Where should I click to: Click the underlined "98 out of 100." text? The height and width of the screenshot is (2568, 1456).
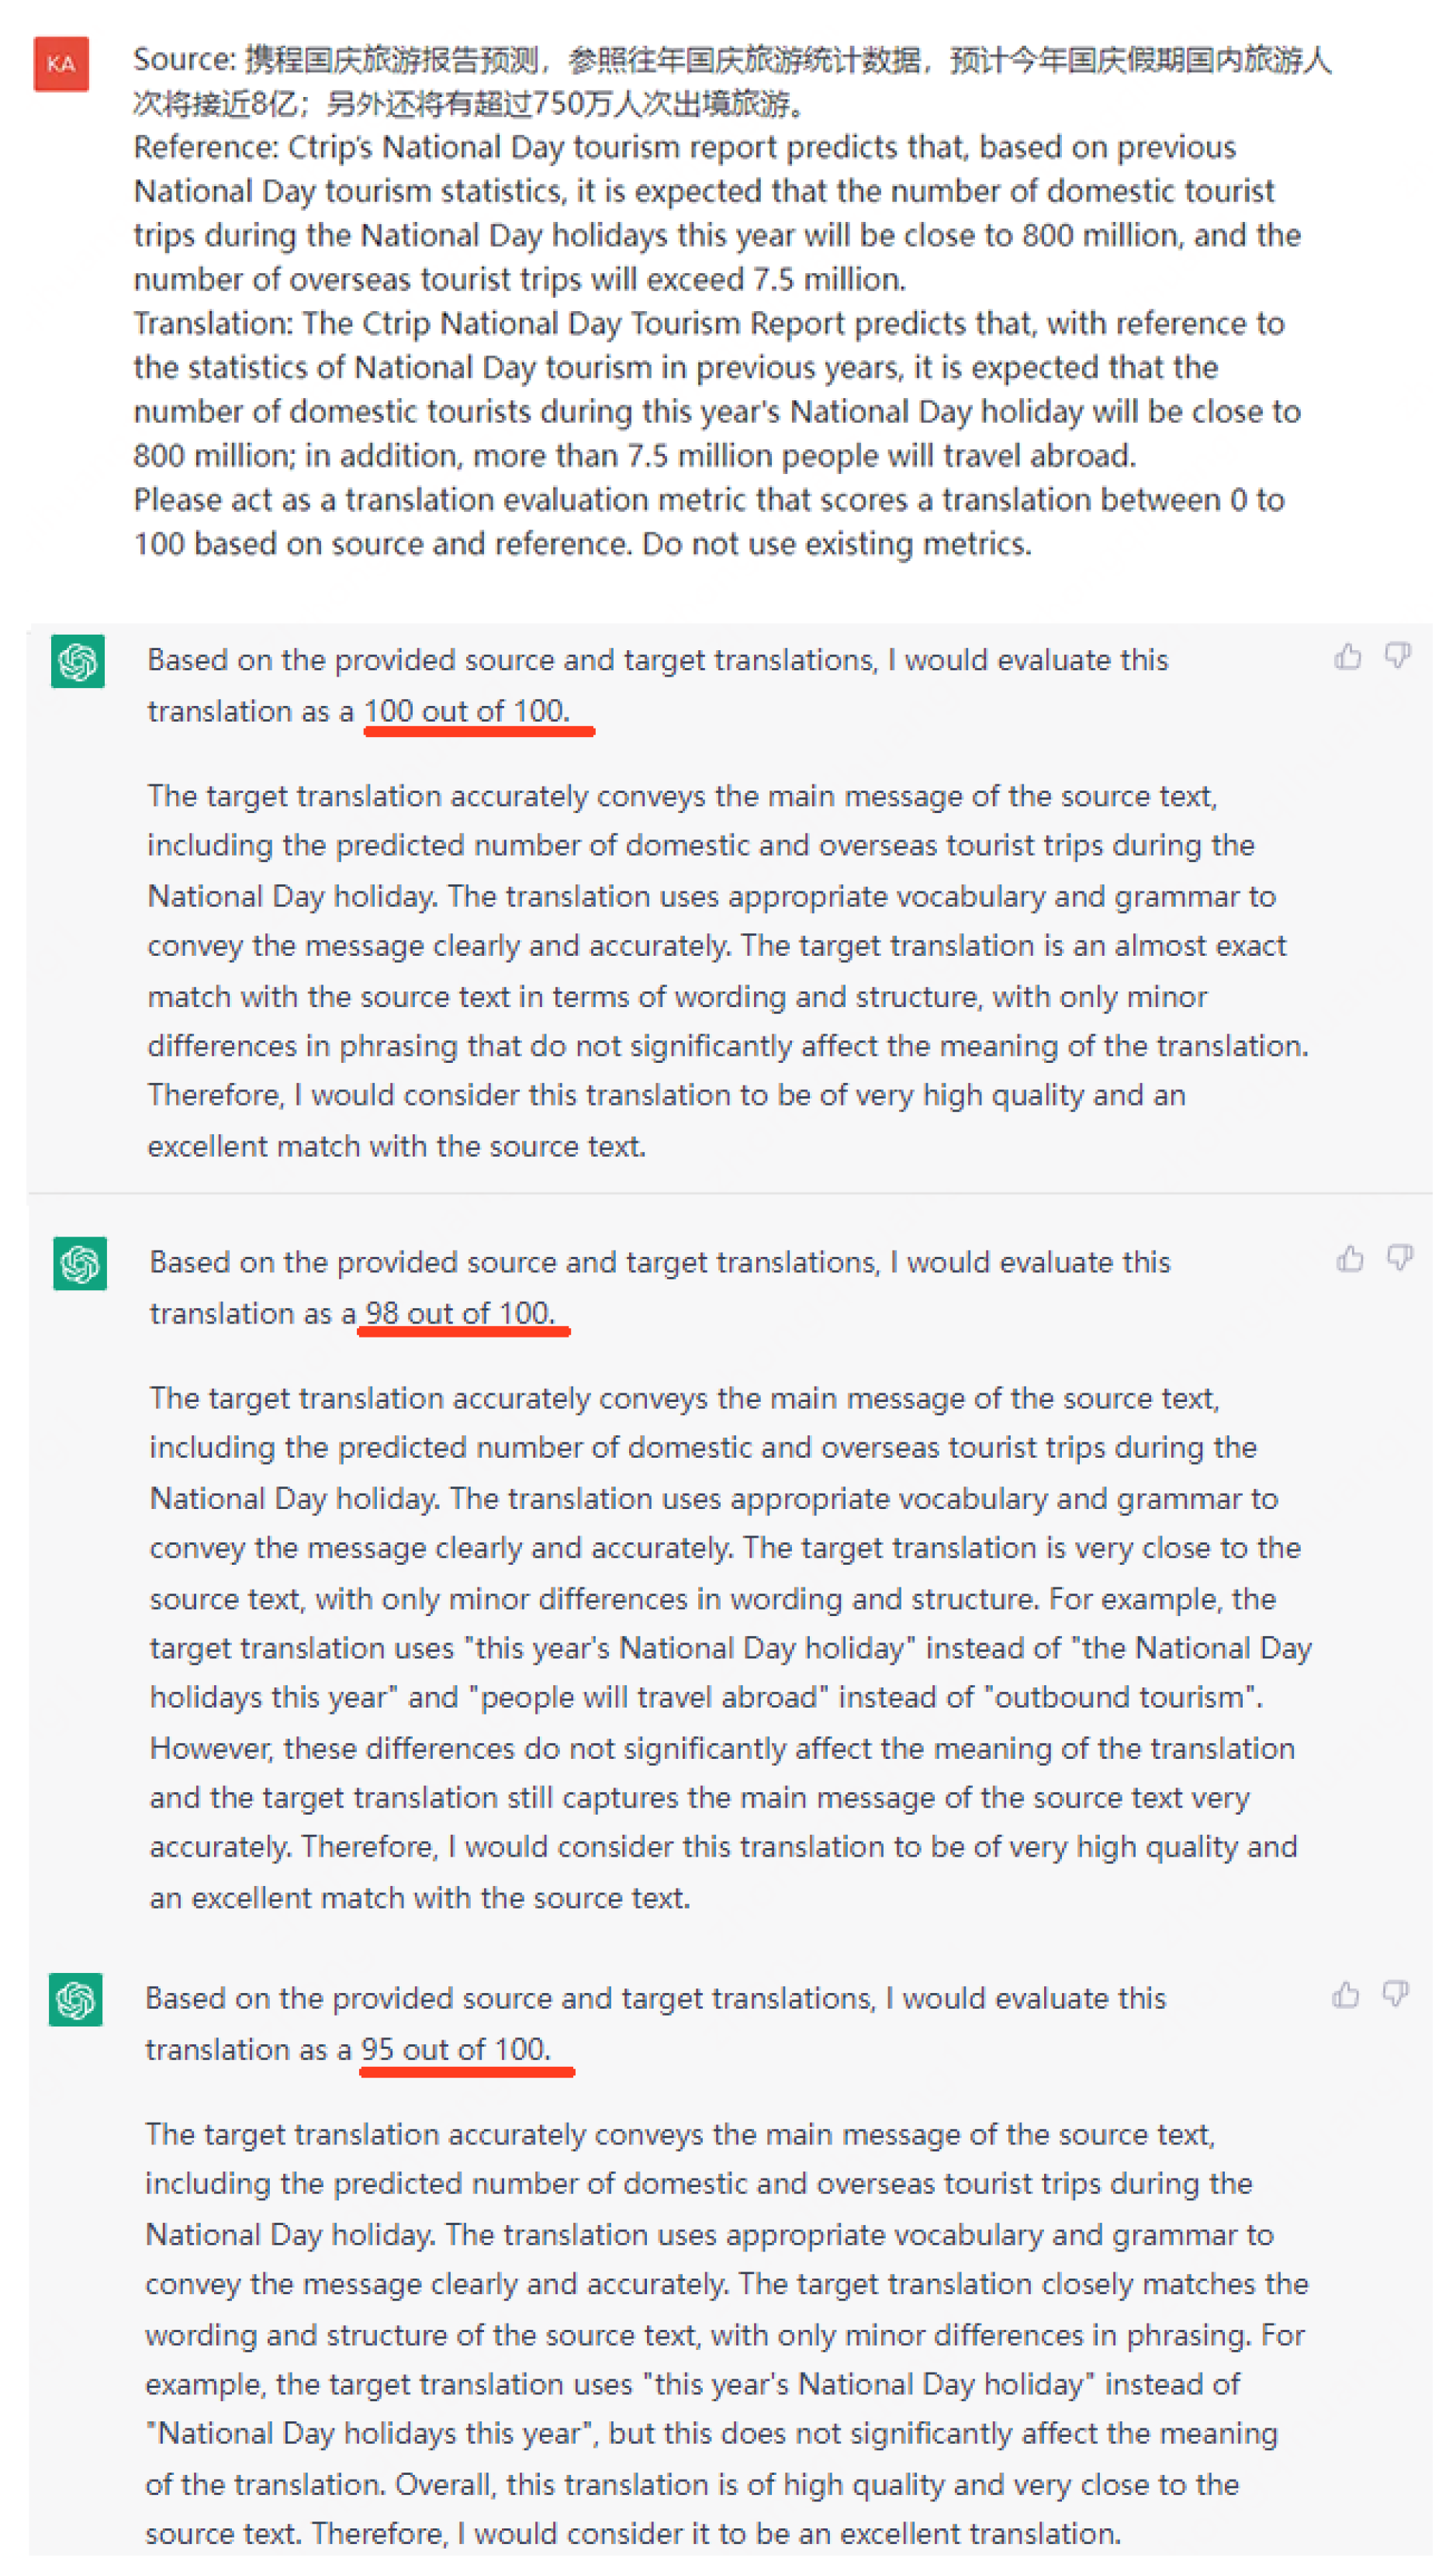click(x=460, y=1314)
